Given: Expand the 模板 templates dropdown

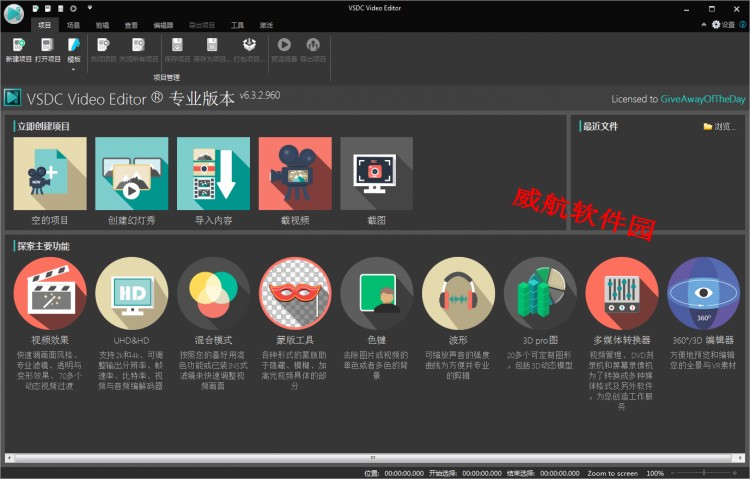Looking at the screenshot, I should pyautogui.click(x=74, y=69).
